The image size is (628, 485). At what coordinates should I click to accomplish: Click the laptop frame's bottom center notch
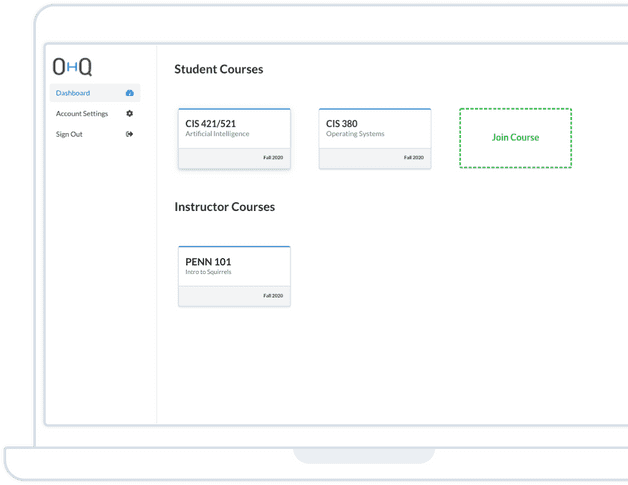point(363,455)
